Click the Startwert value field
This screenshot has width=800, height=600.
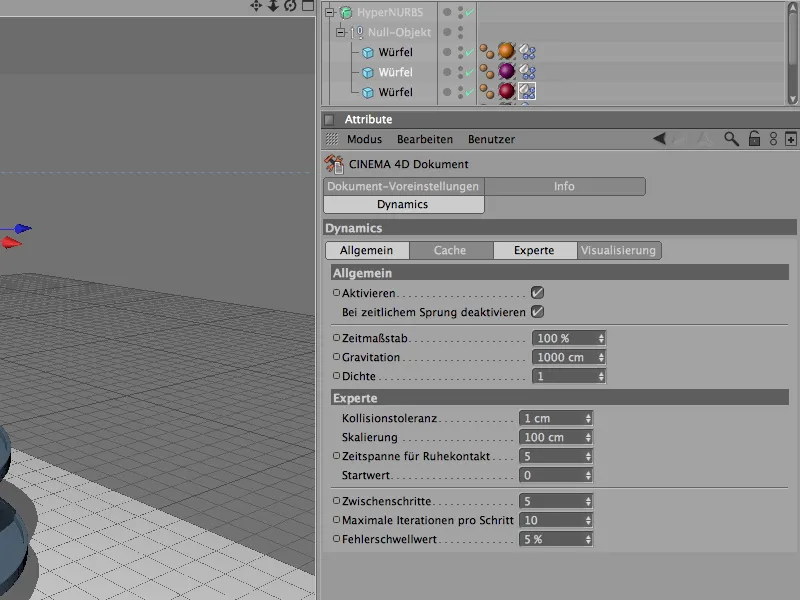[556, 475]
